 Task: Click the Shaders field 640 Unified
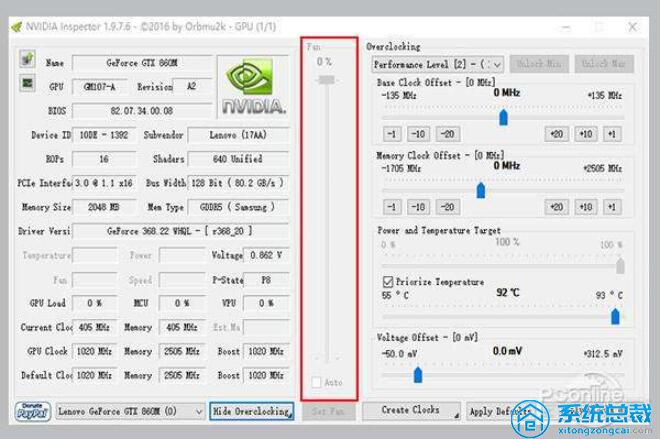coord(238,159)
